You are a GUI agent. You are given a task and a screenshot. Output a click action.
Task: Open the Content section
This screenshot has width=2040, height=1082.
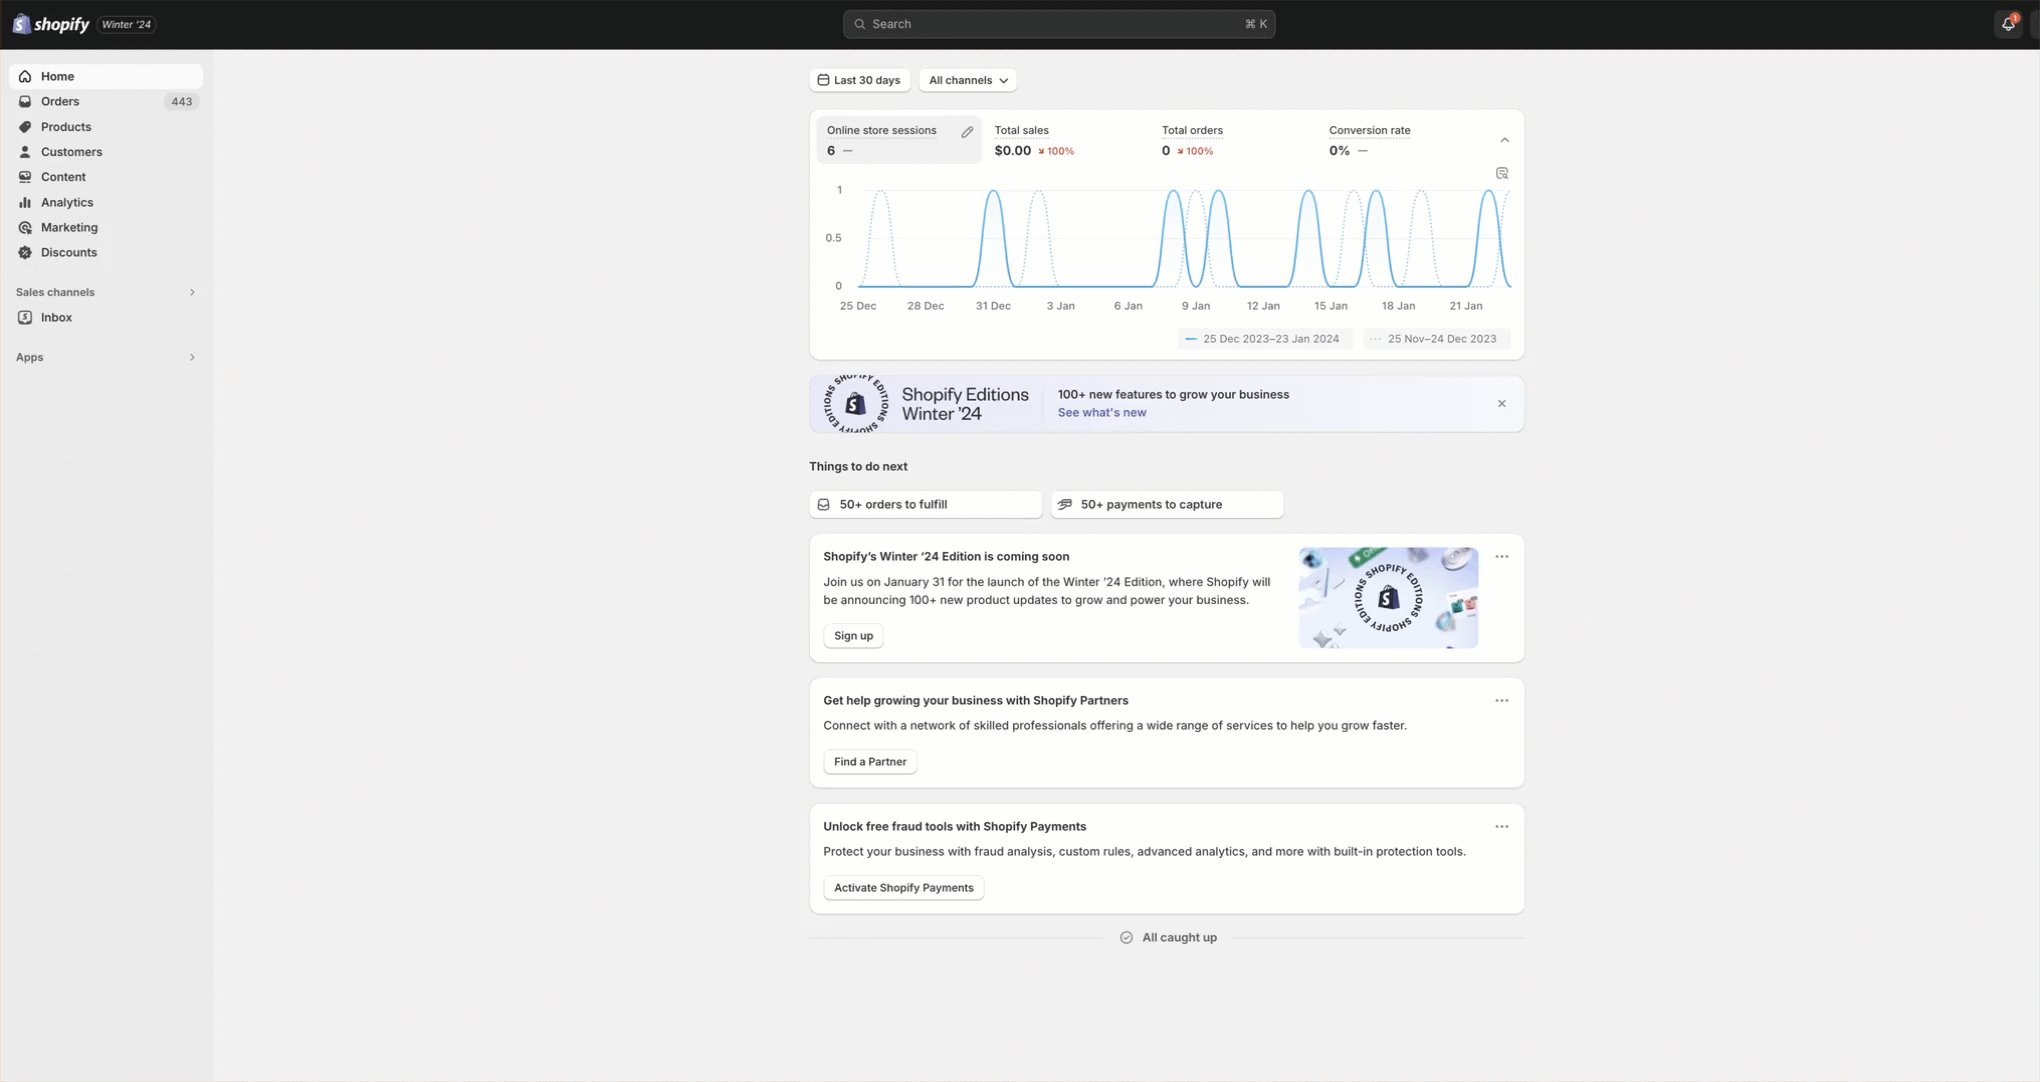tap(106, 177)
